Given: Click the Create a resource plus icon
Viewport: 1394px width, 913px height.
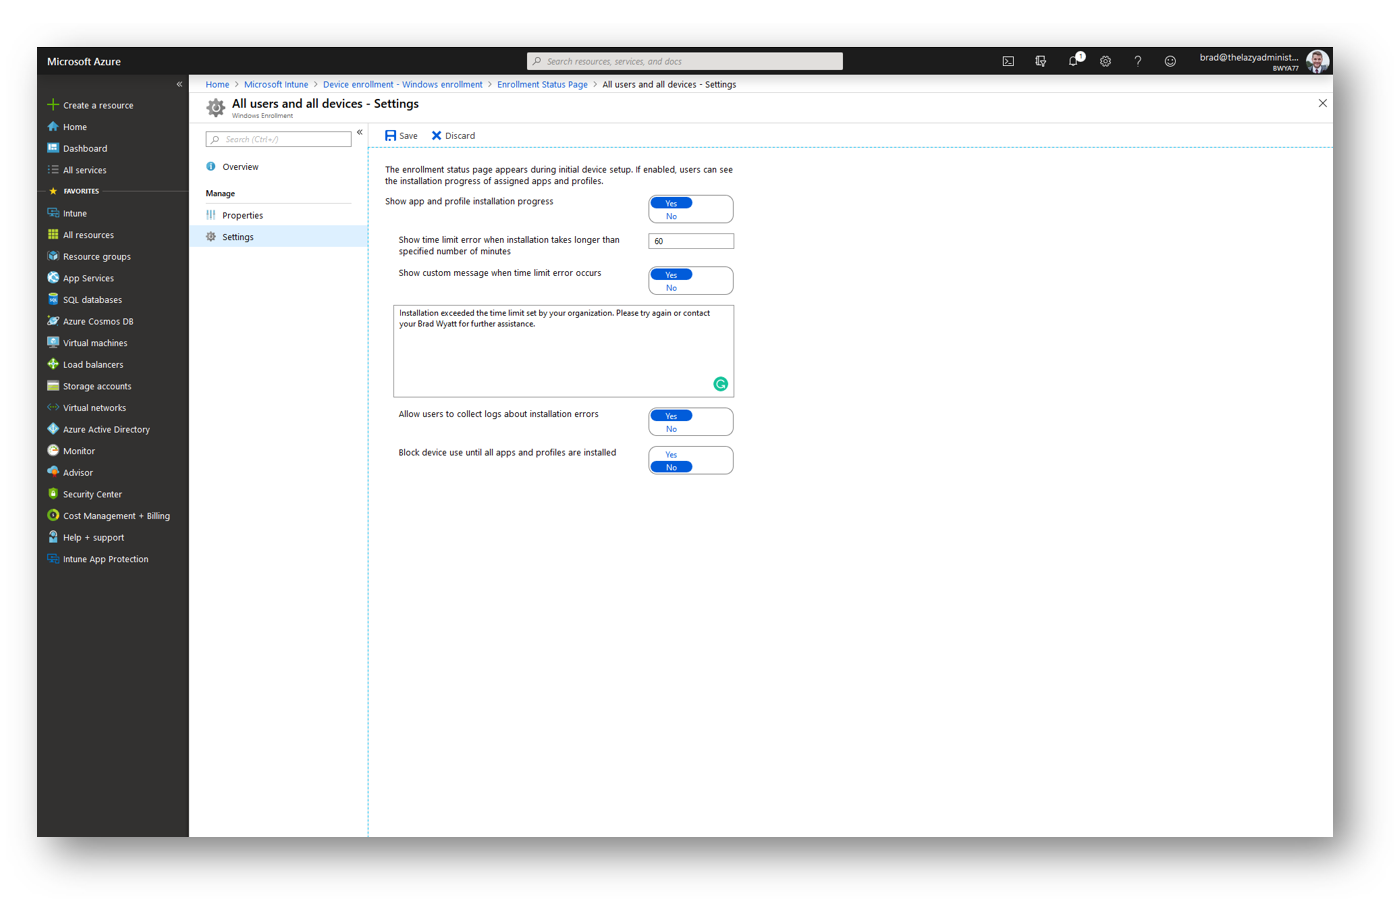Looking at the screenshot, I should point(53,104).
